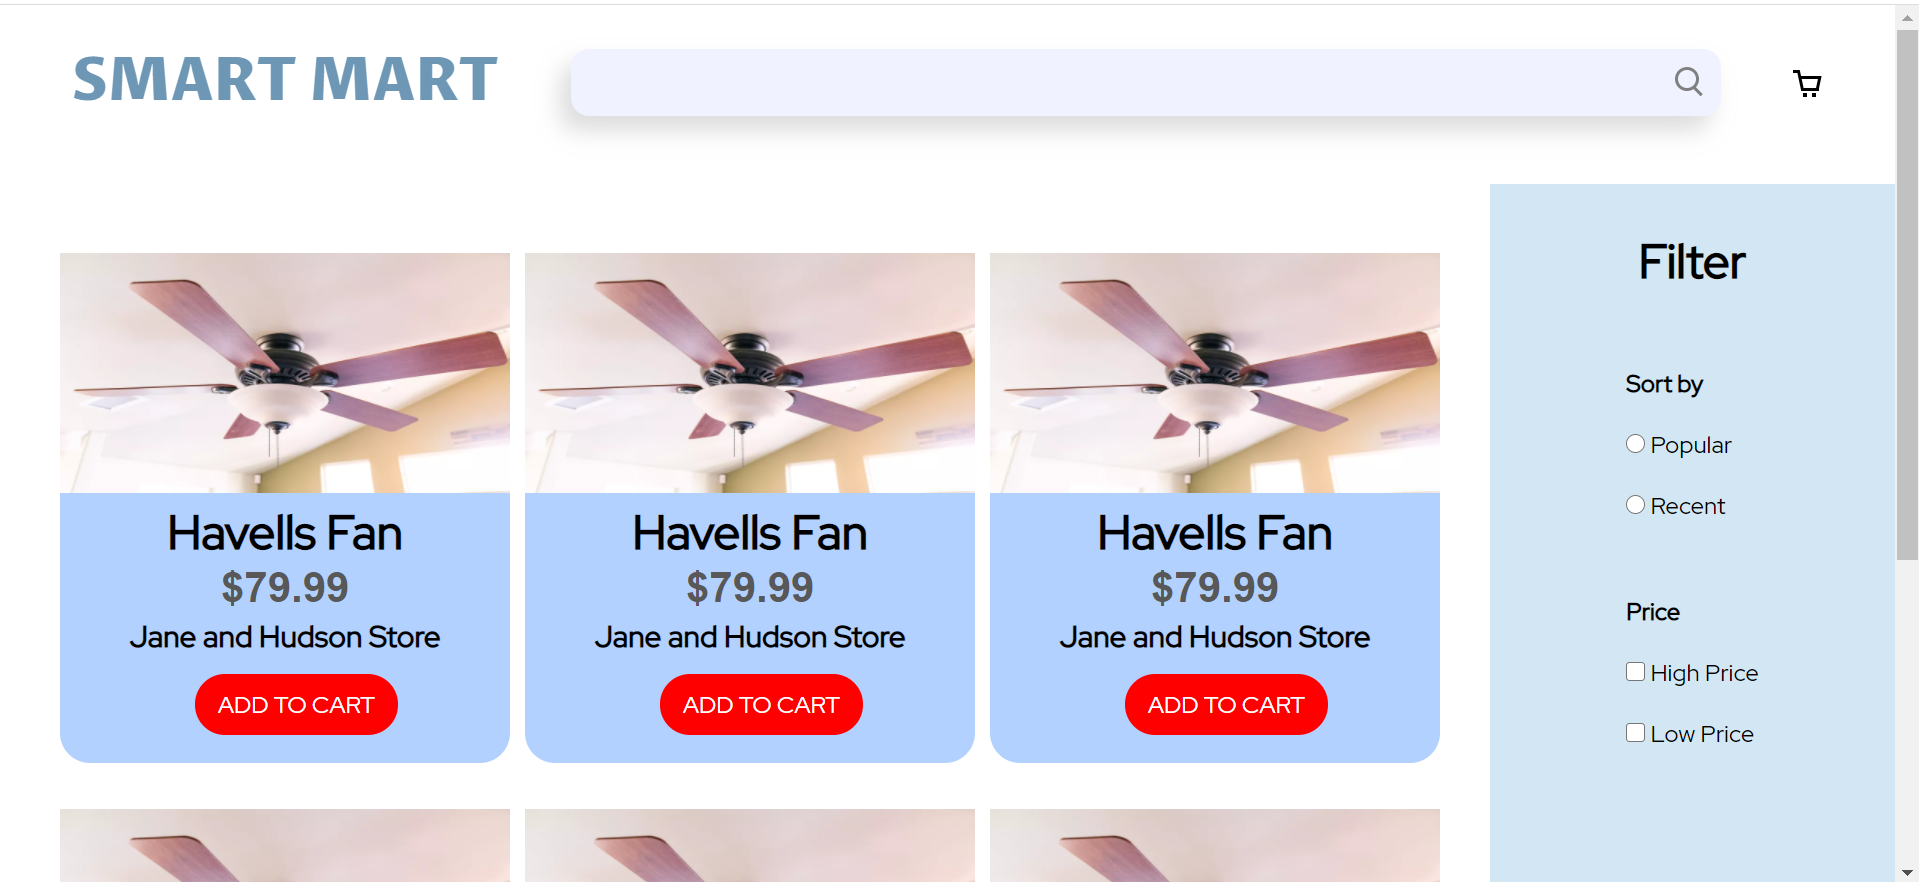Click Jane and Hudson Store on third card

pos(1215,637)
